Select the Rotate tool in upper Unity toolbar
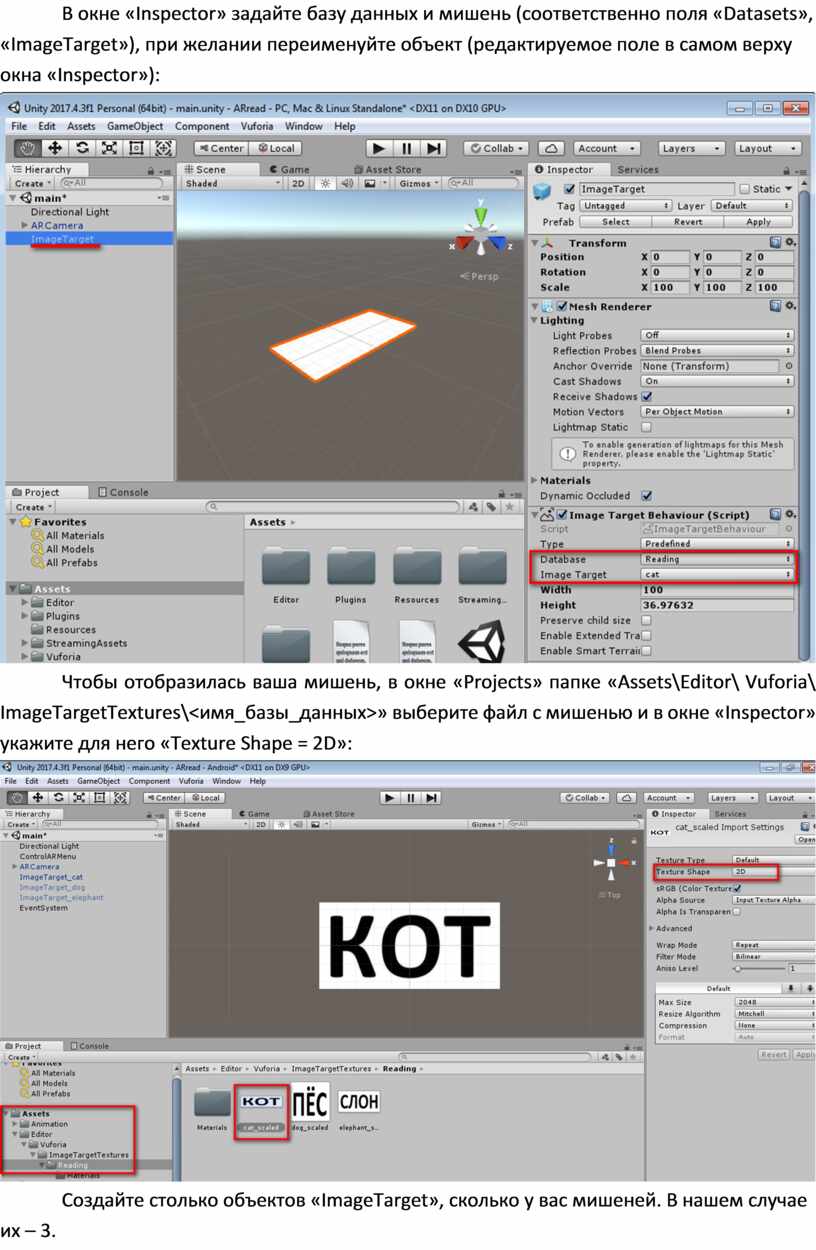This screenshot has width=816, height=1250. tap(82, 148)
